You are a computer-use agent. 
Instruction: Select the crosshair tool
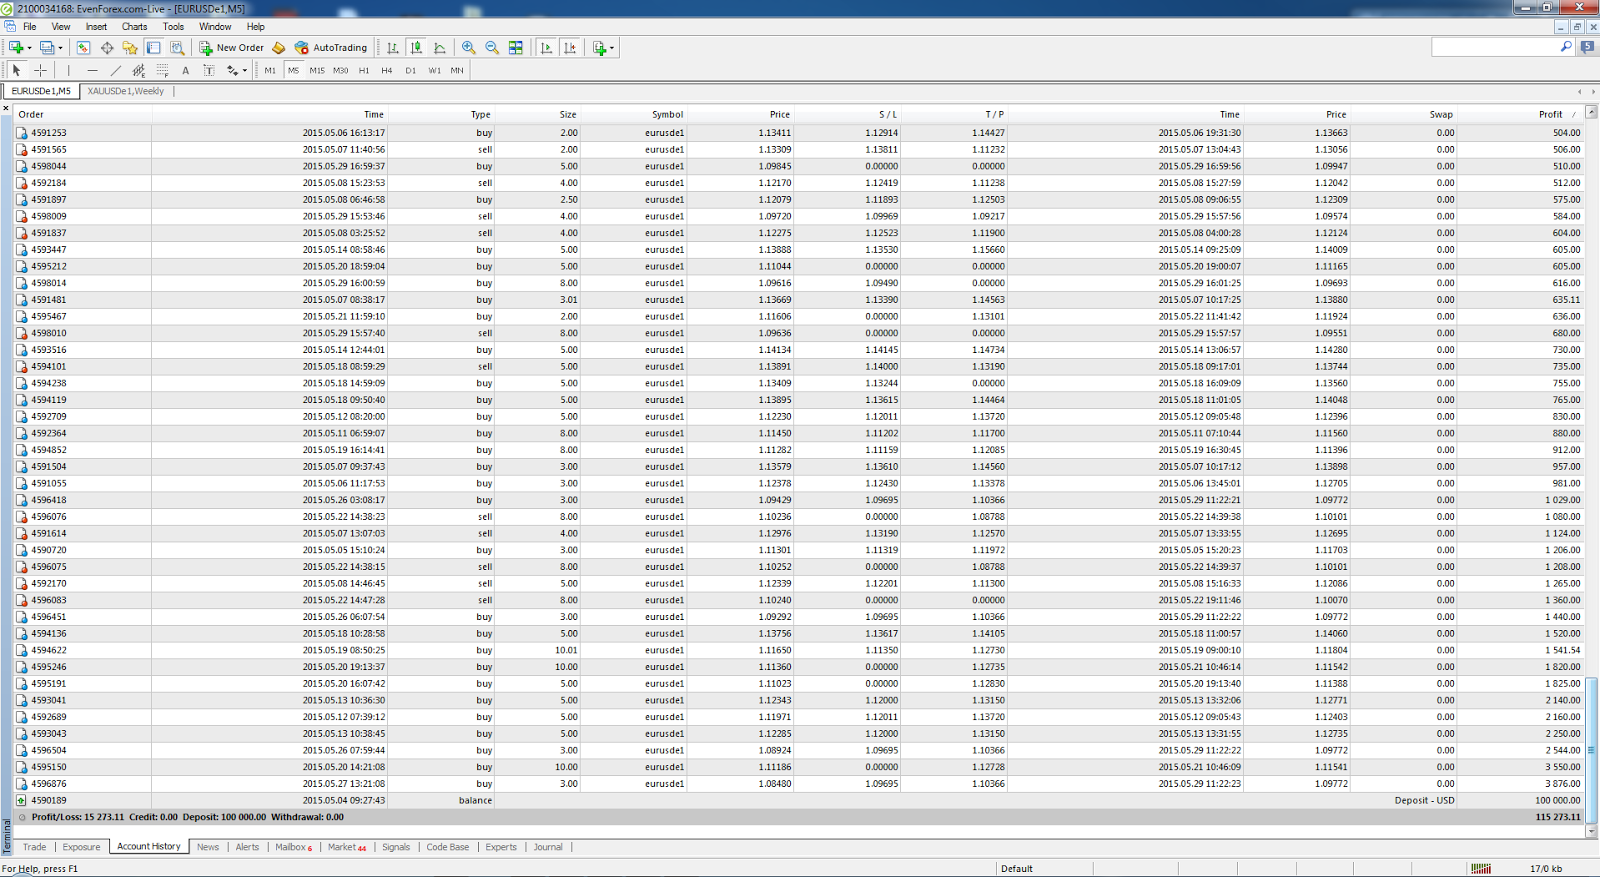pyautogui.click(x=40, y=70)
